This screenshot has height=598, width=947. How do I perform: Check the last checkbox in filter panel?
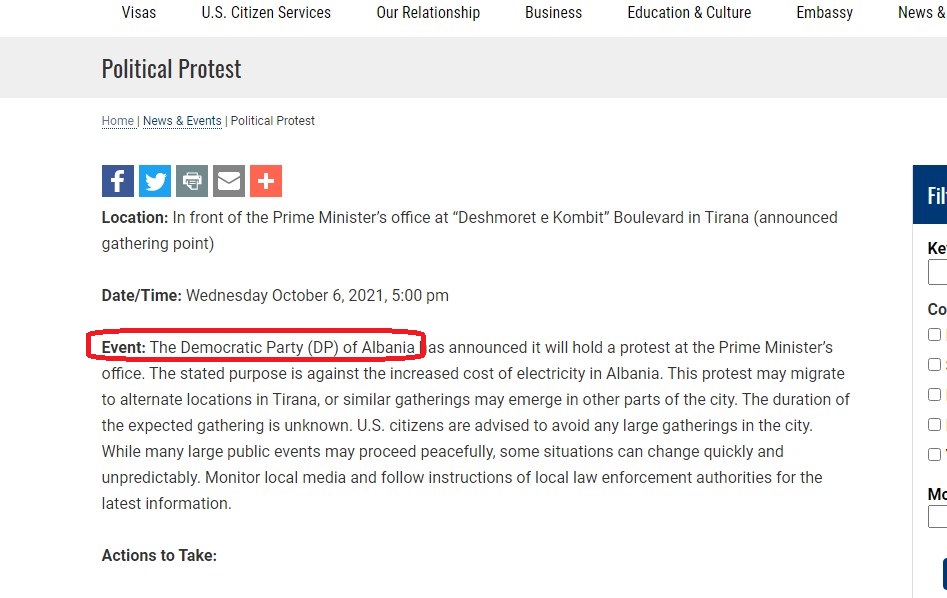[x=934, y=455]
